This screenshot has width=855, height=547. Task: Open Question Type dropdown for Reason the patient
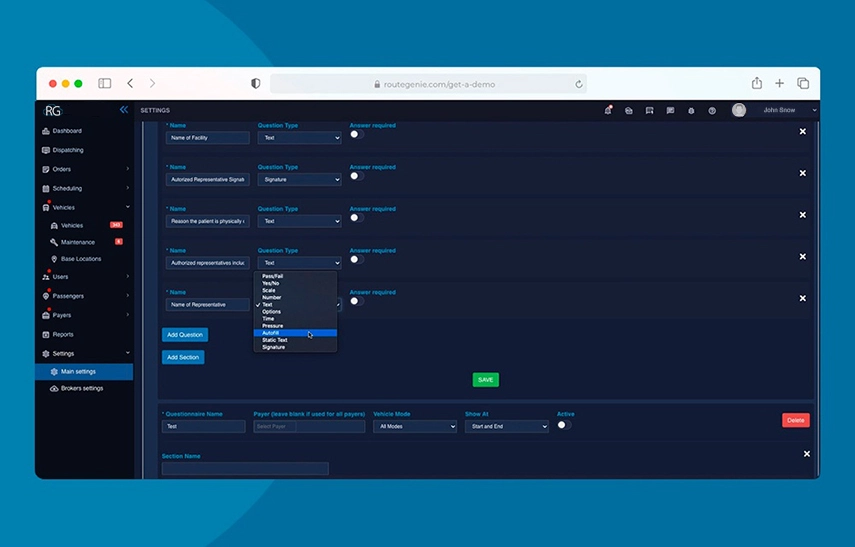click(299, 221)
